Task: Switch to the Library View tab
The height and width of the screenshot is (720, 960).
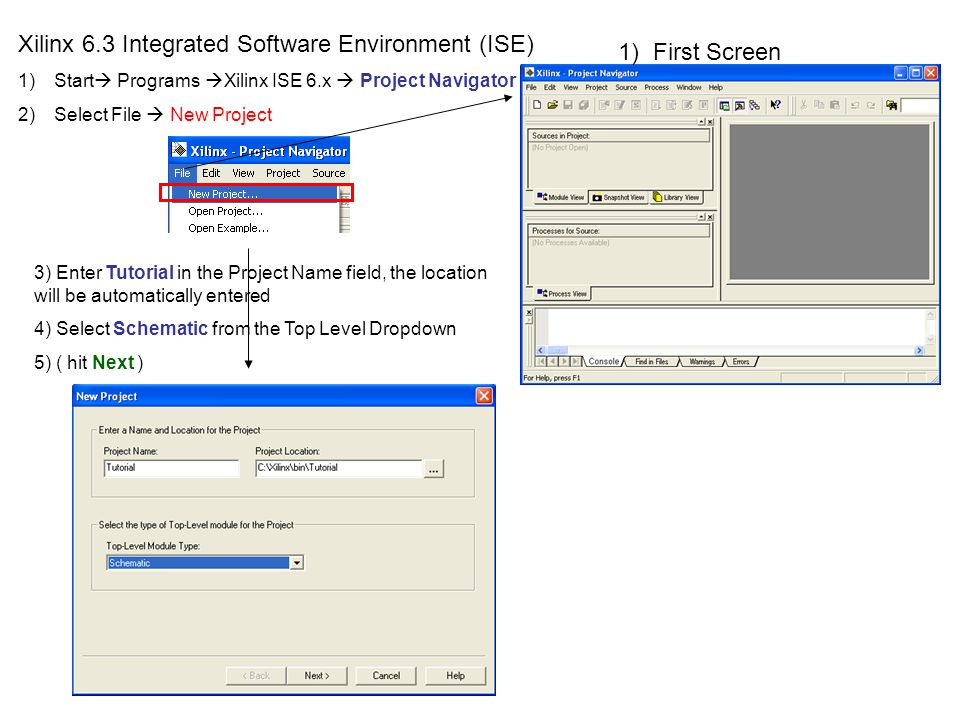Action: point(676,197)
